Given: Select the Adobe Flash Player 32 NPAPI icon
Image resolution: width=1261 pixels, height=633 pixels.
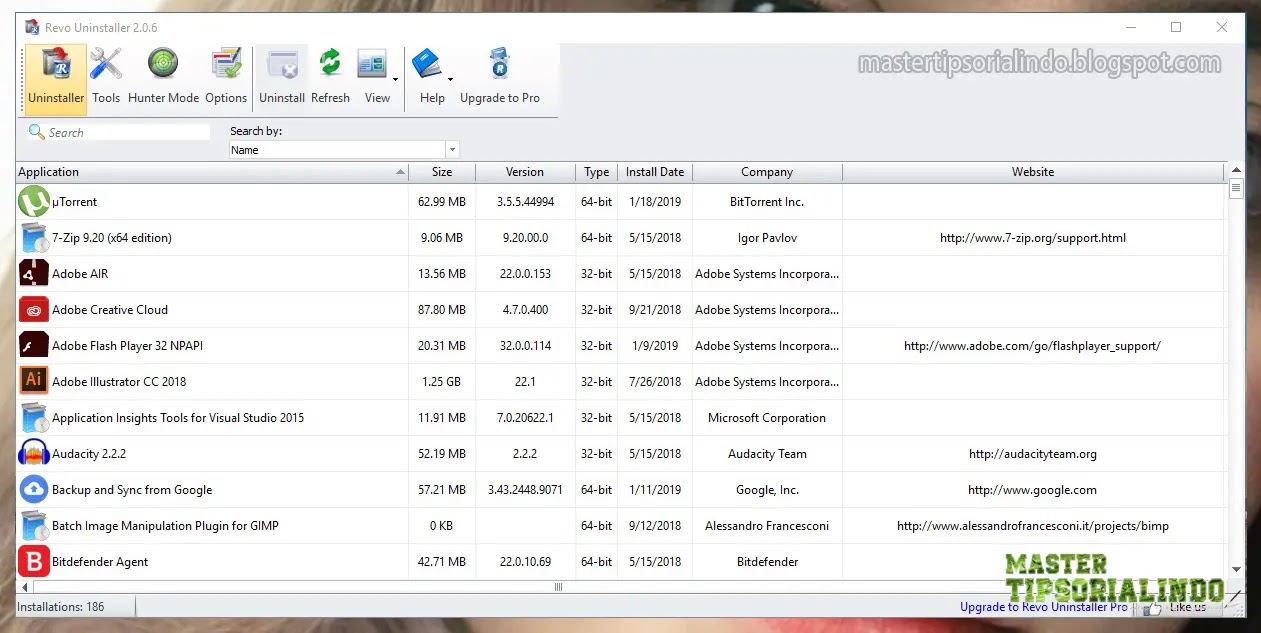Looking at the screenshot, I should (x=34, y=346).
